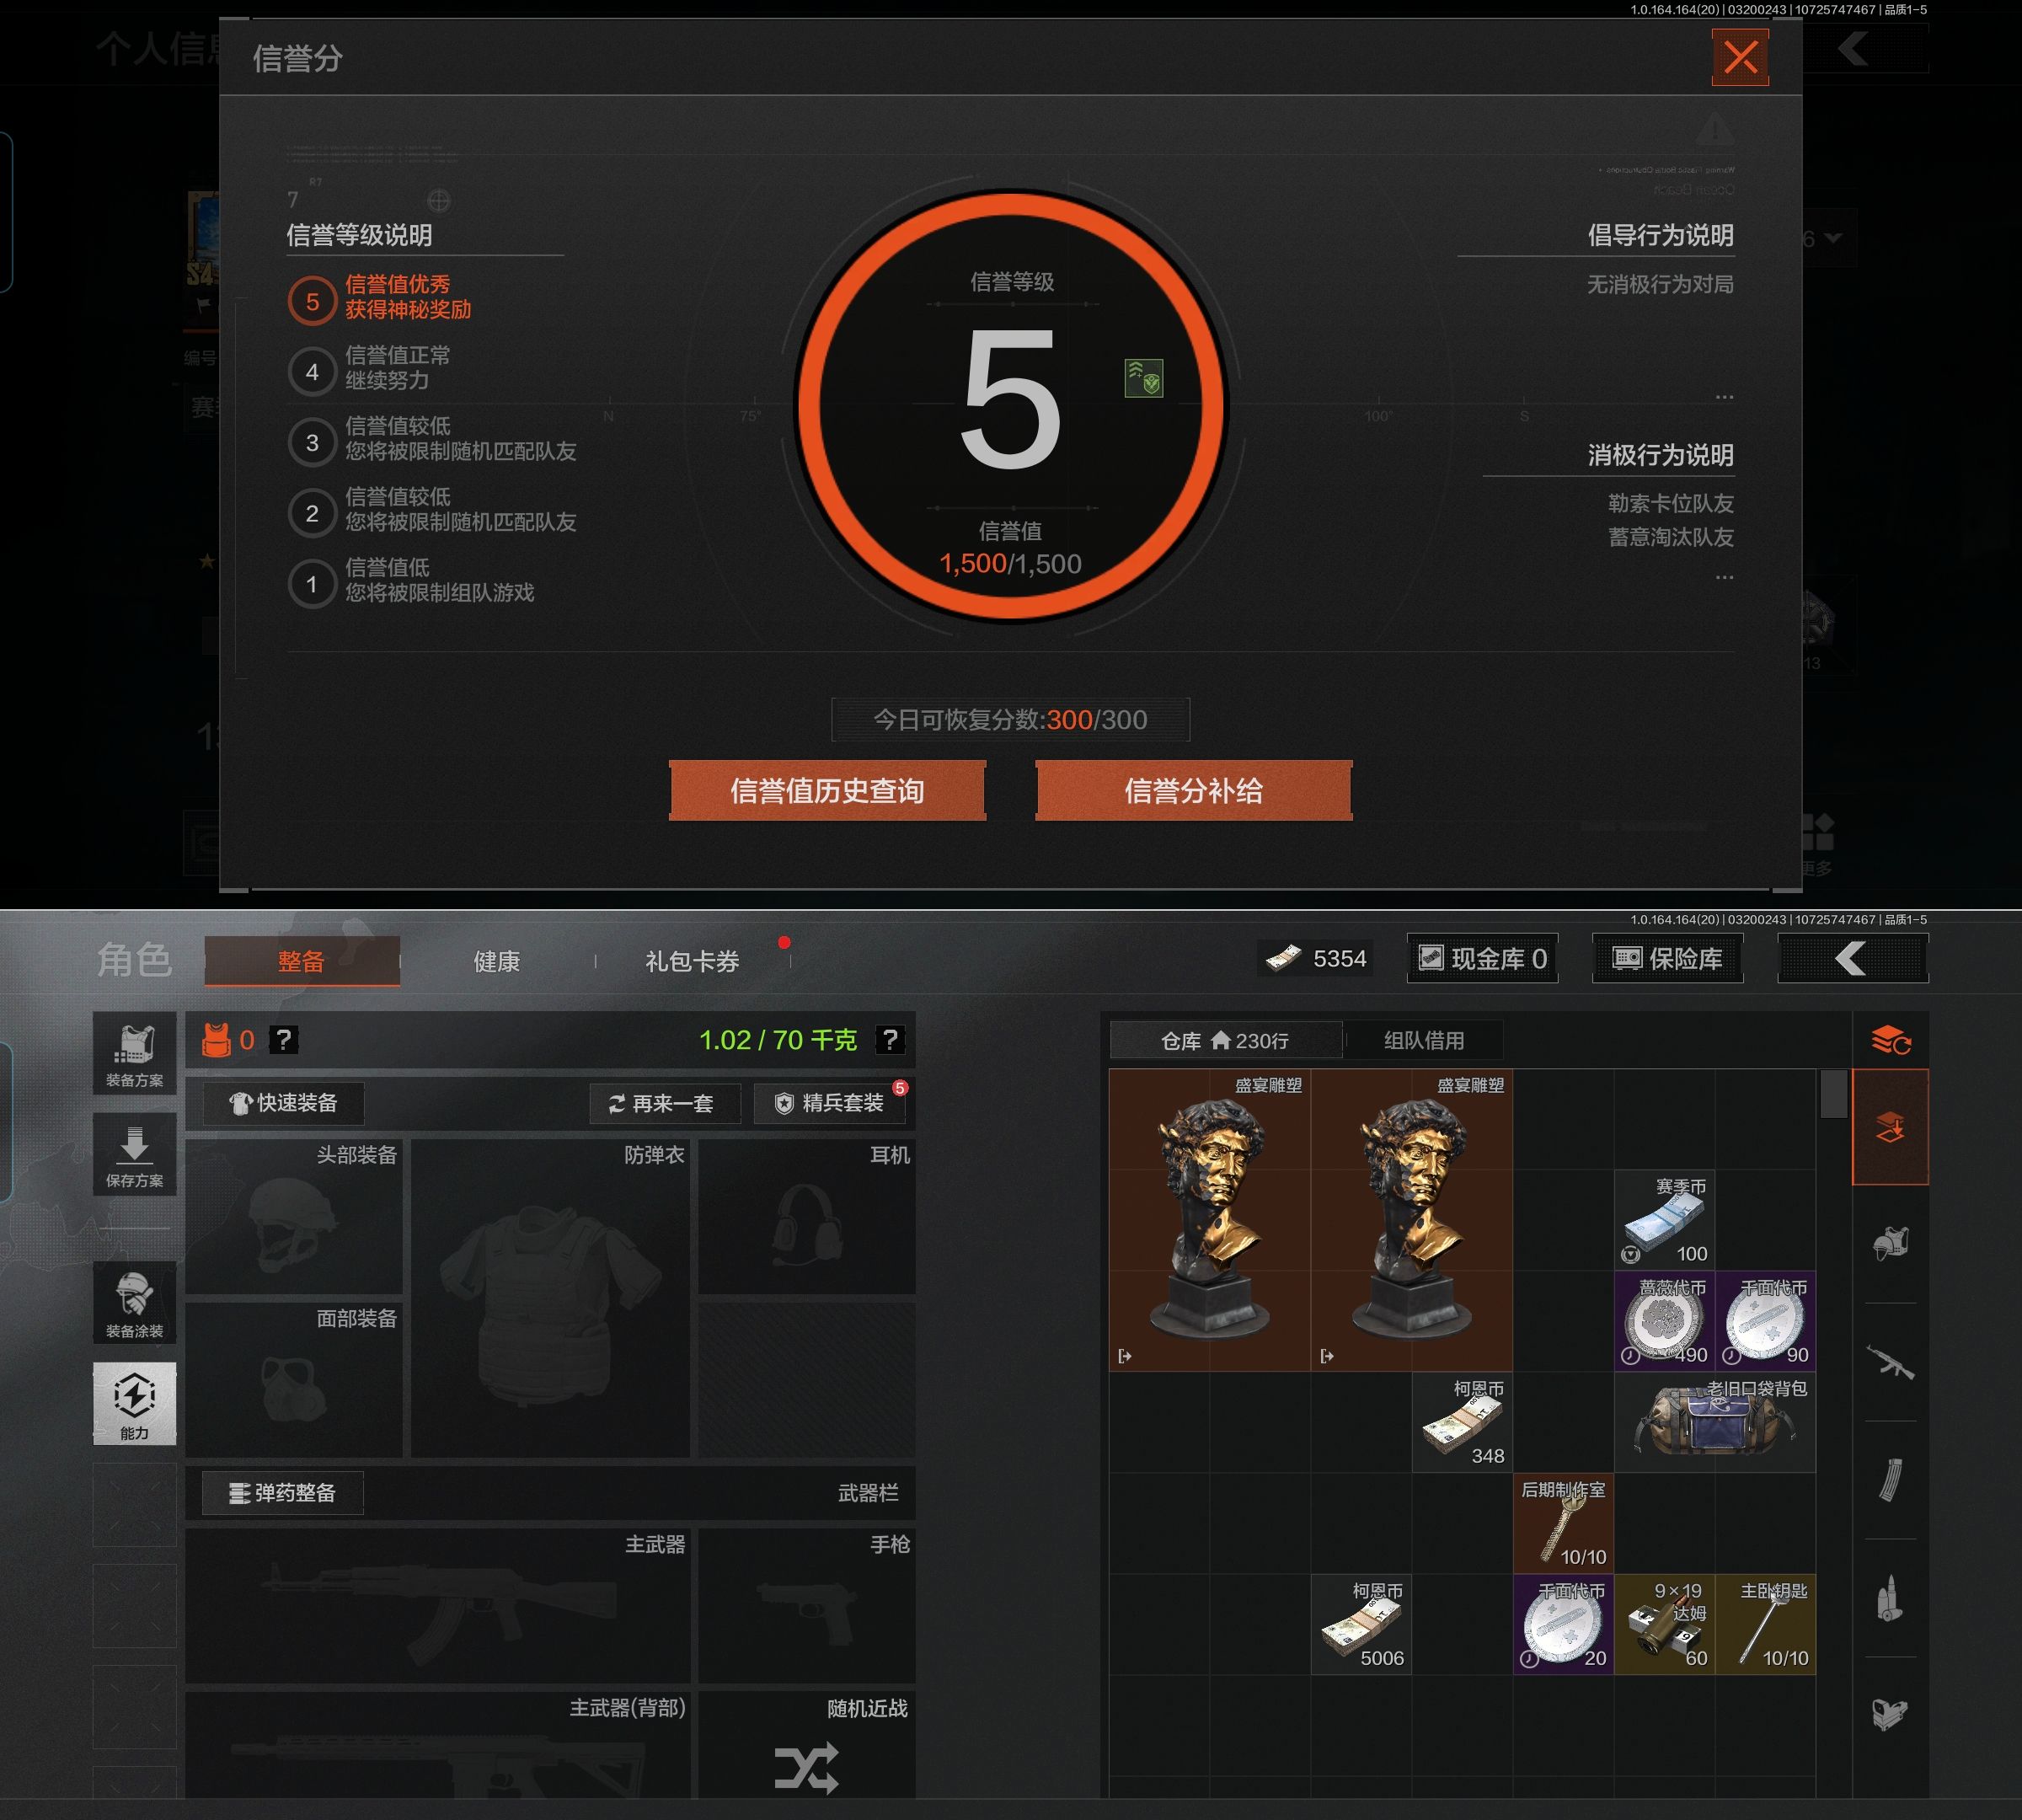The height and width of the screenshot is (1820, 2022).
Task: Click the warehouse scrollbar handle
Action: [1833, 1093]
